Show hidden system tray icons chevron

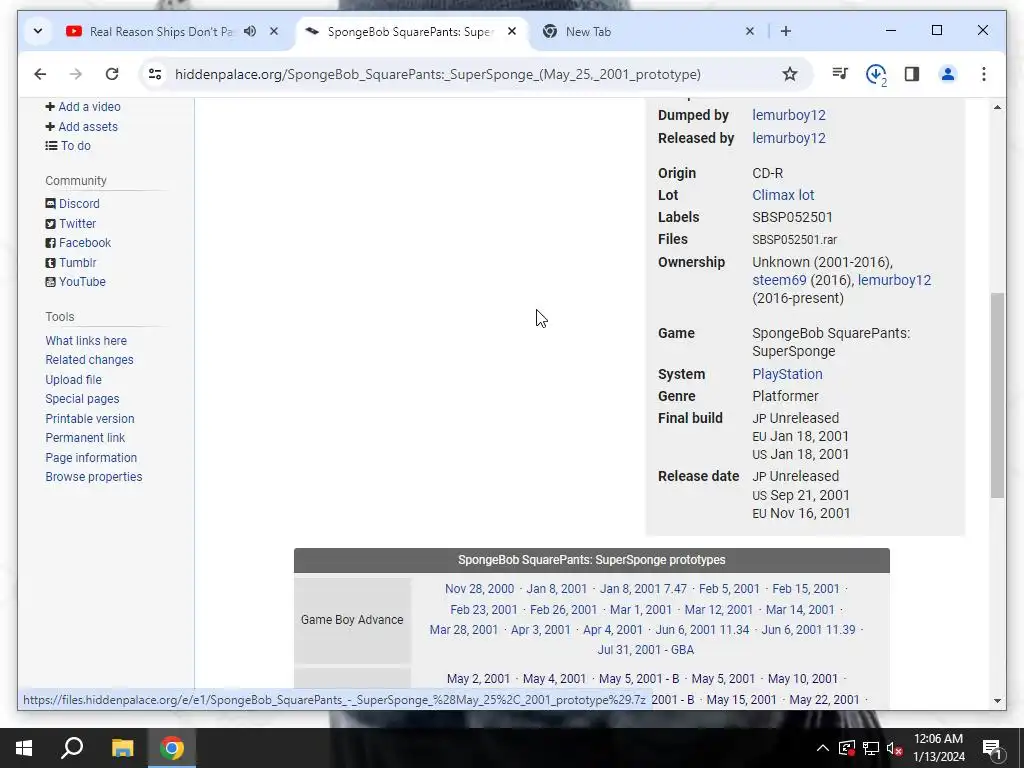pyautogui.click(x=823, y=748)
